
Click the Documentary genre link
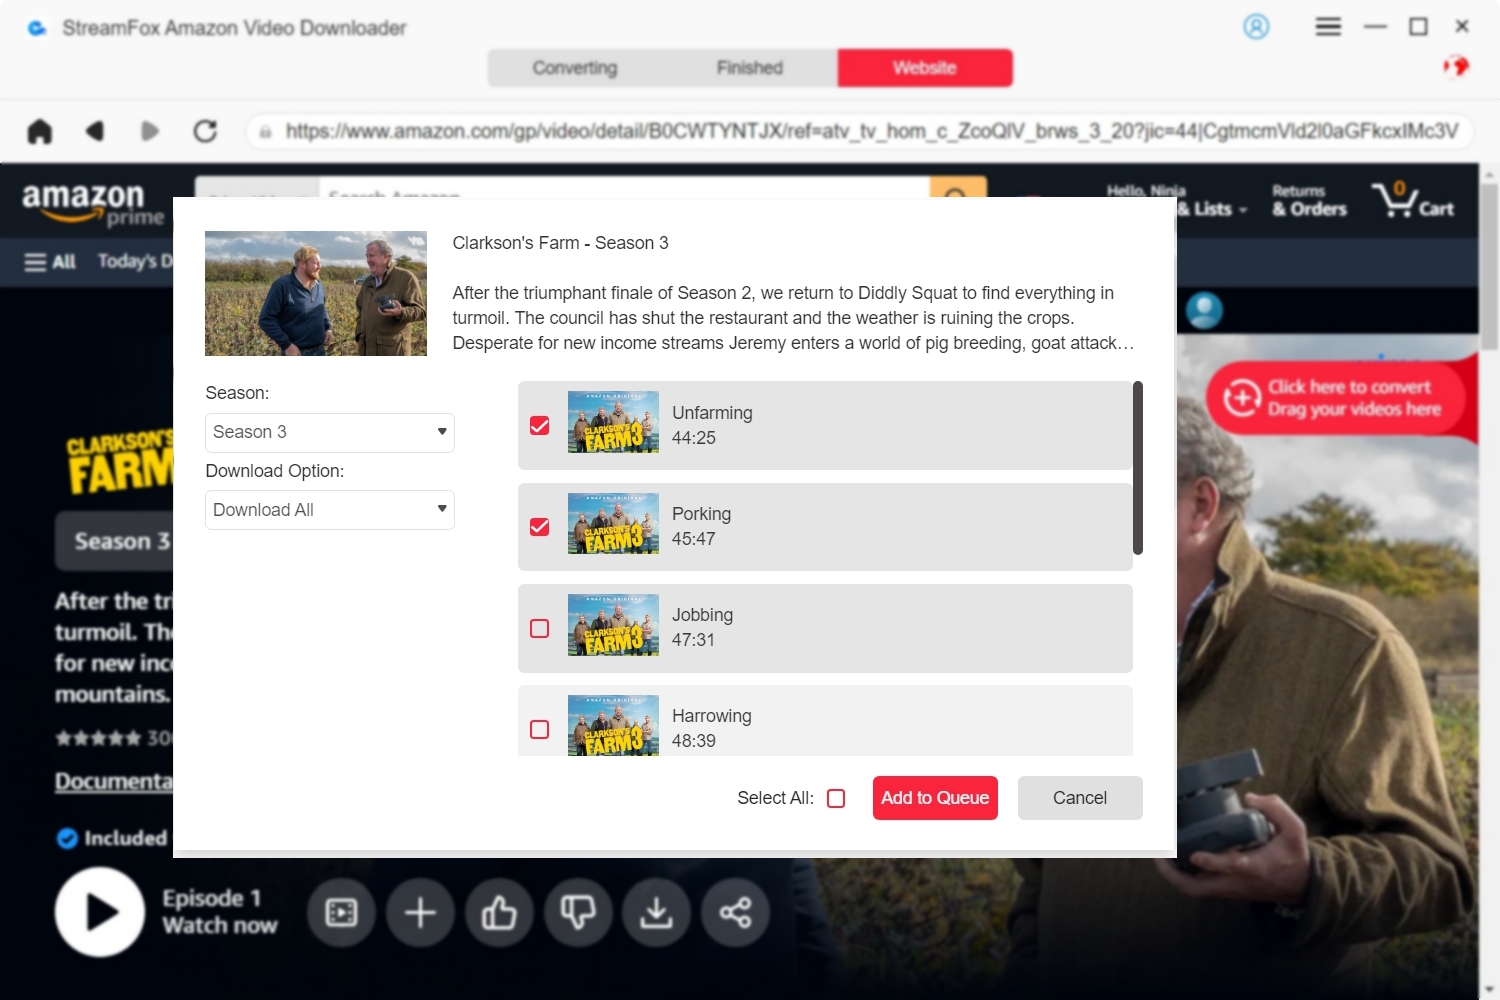pyautogui.click(x=114, y=781)
